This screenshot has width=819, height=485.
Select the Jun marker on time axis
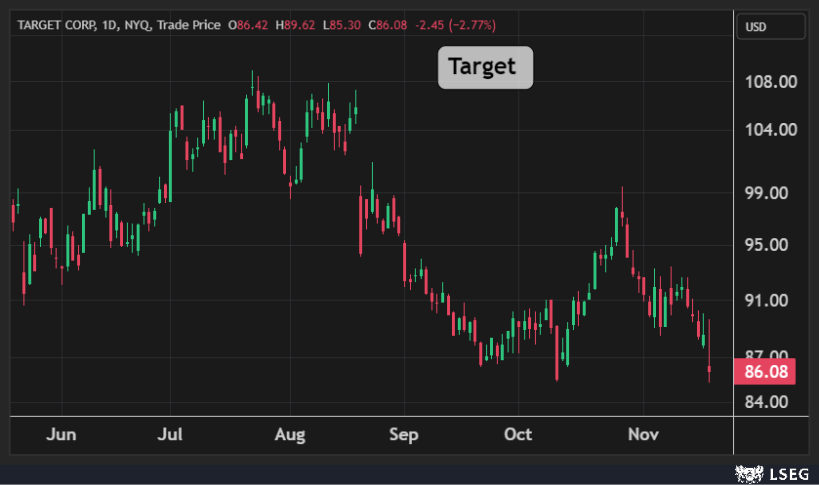(x=62, y=435)
